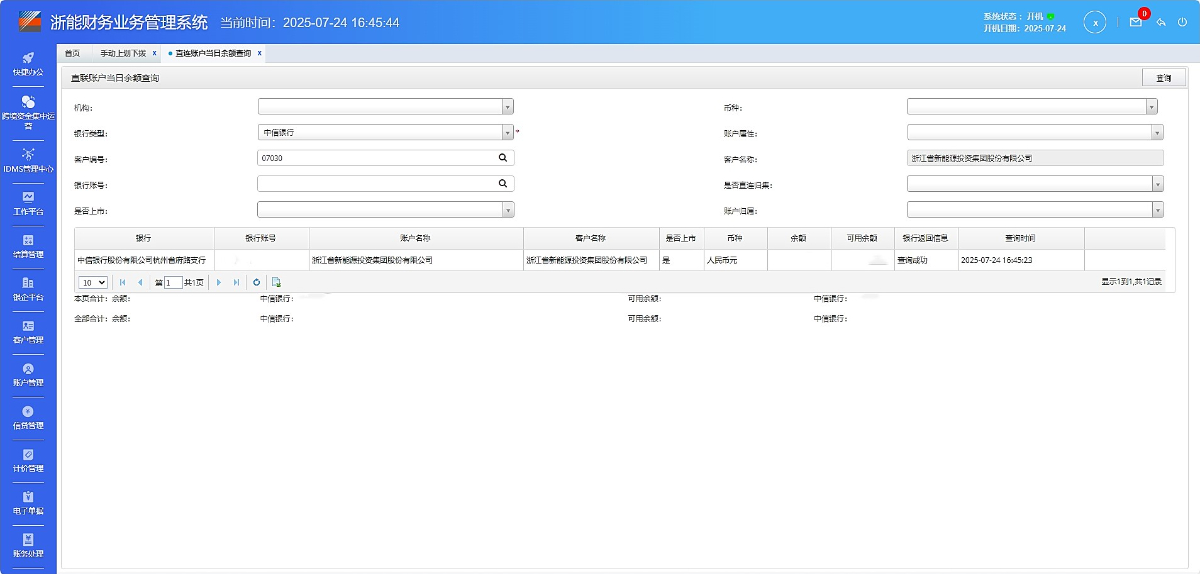Go to next page arrow
1200x574 pixels.
point(219,283)
